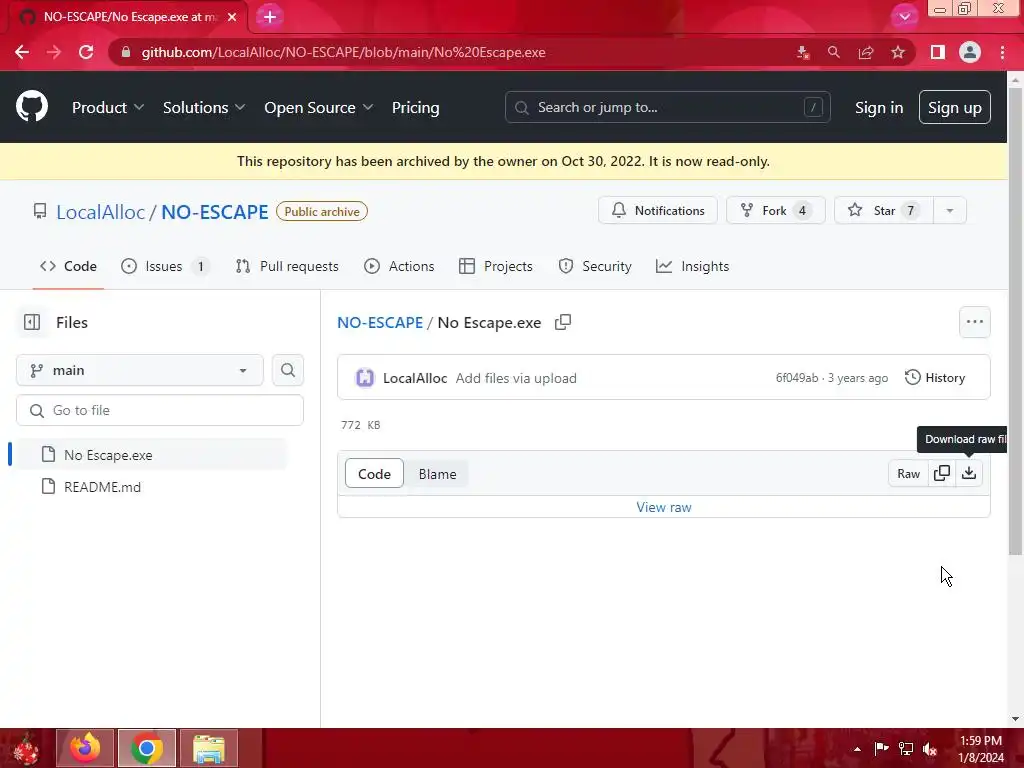1024x768 pixels.
Task: Click the Go to file input
Action: (x=160, y=410)
